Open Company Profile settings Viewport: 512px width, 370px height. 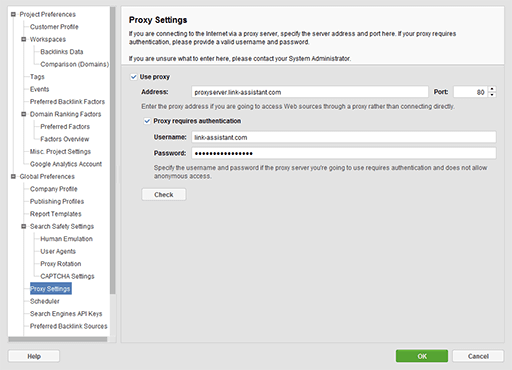pyautogui.click(x=53, y=189)
